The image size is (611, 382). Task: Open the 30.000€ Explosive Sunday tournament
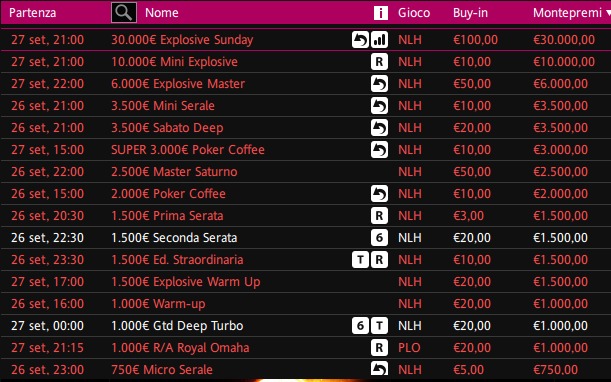point(182,40)
